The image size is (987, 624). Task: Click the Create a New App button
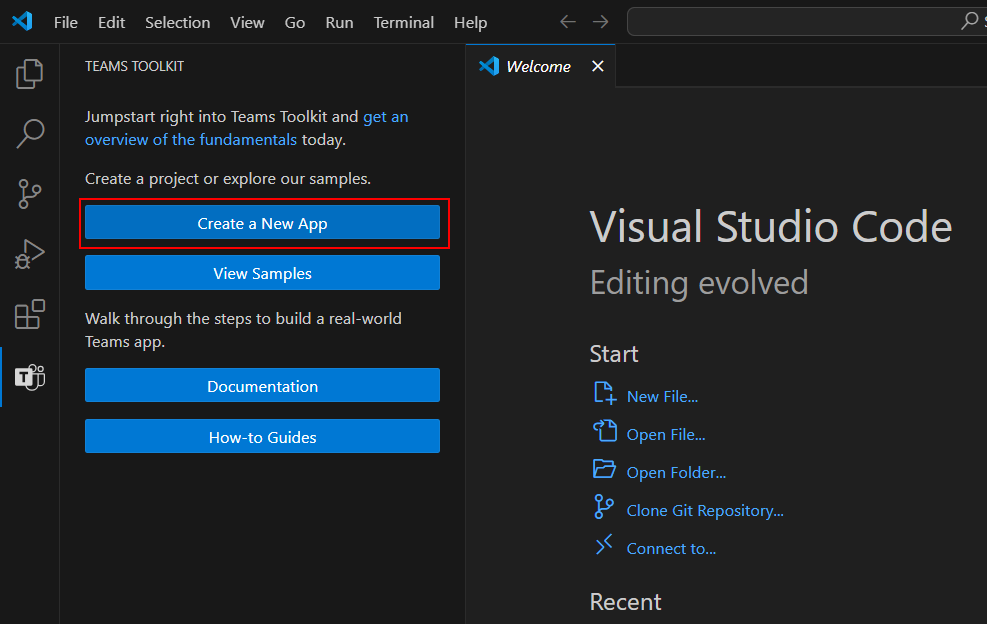262,223
